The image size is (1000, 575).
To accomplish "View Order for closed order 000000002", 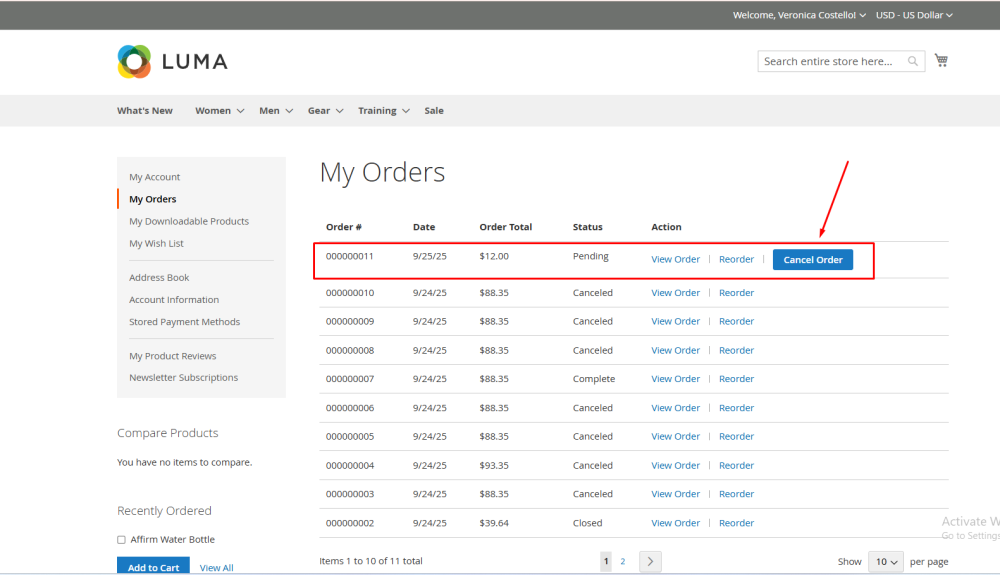I will 675,523.
